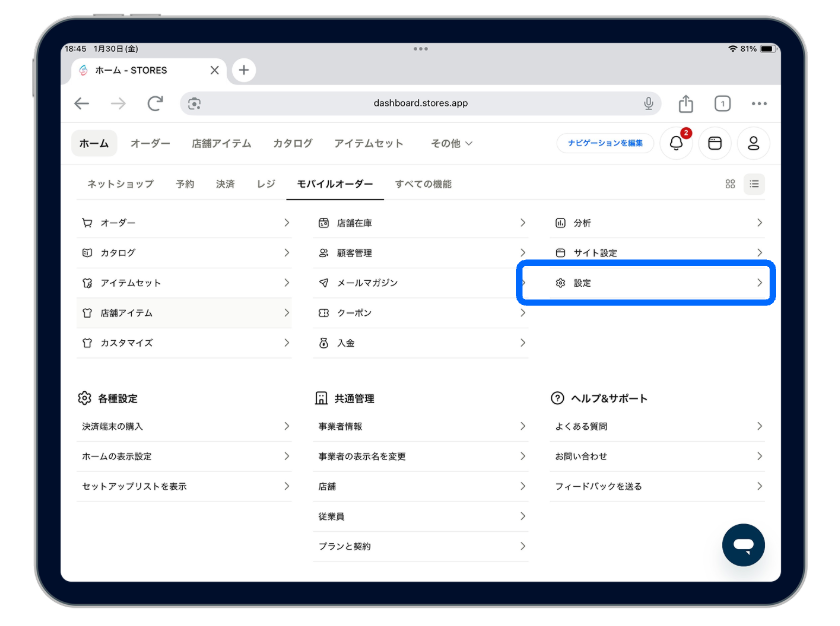Click the Safari share icon
This screenshot has height=626, width=840.
(x=686, y=103)
